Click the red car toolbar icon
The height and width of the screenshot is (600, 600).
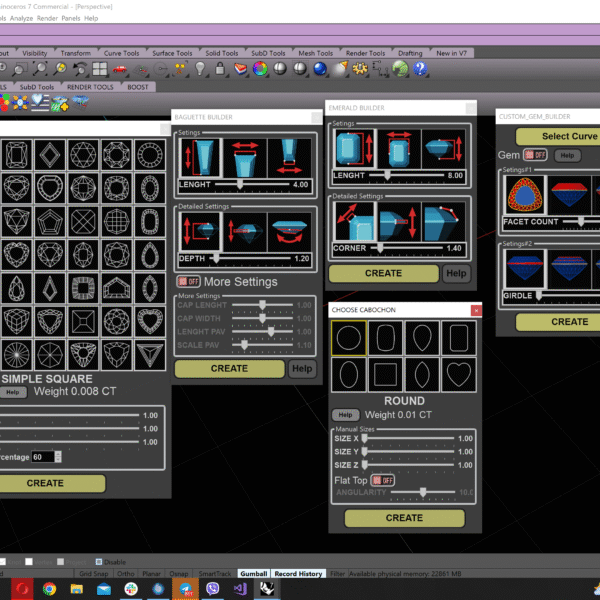(x=120, y=69)
